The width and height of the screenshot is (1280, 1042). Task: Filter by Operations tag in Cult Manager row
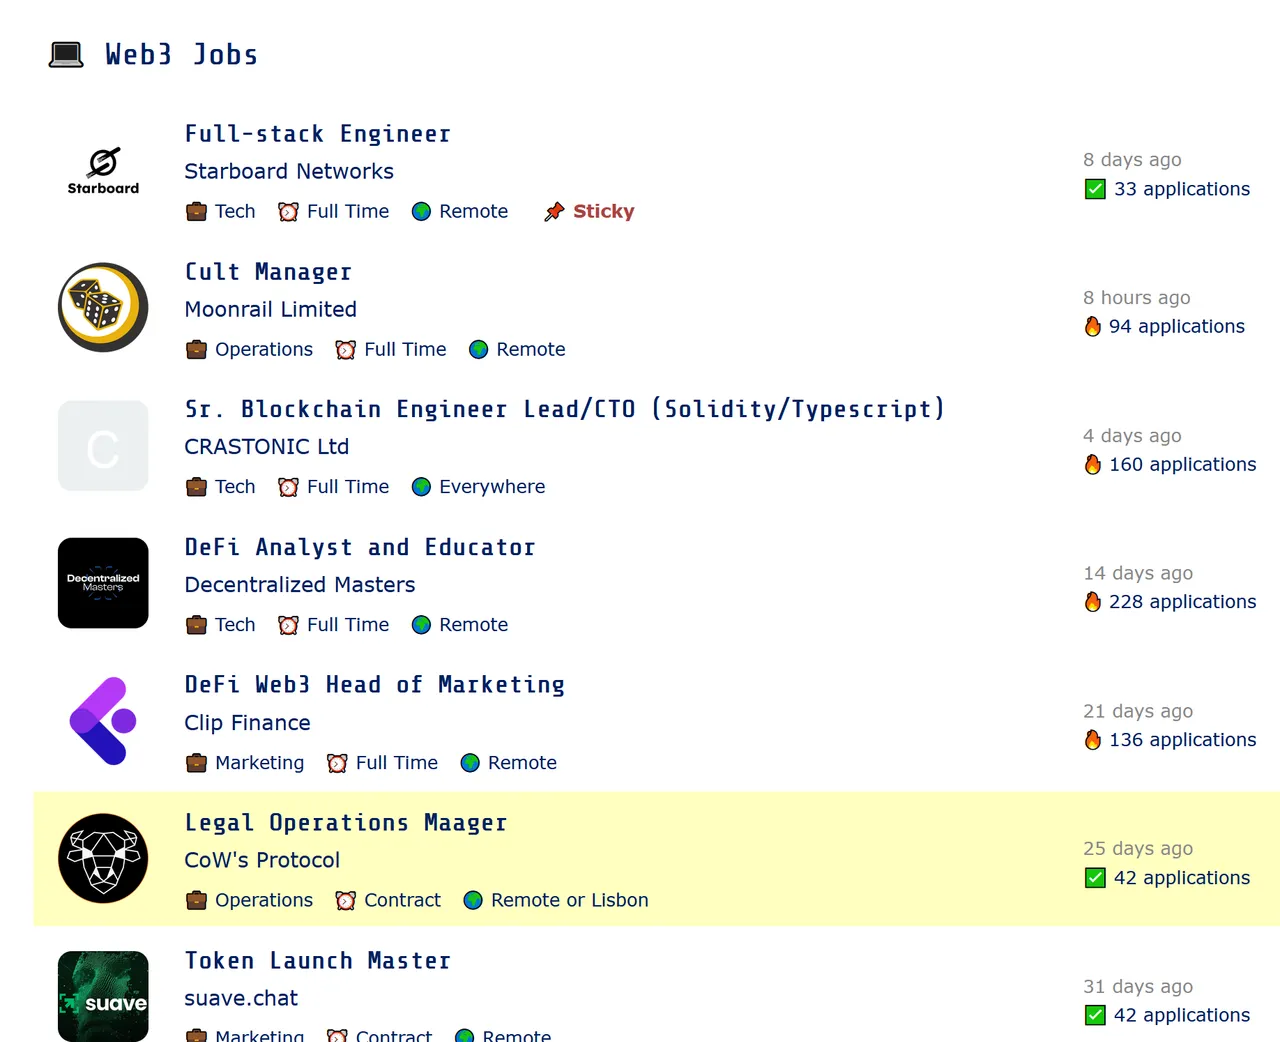264,350
